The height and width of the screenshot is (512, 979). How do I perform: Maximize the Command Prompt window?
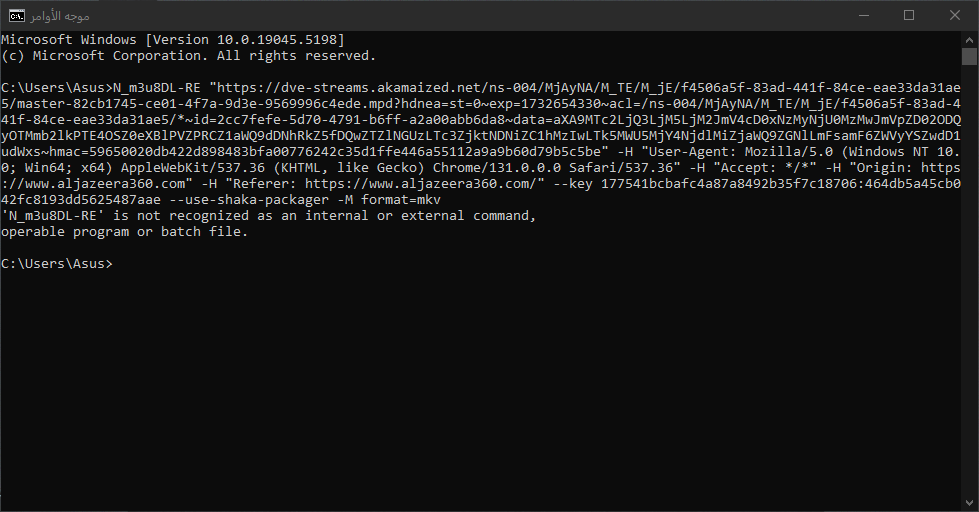coord(908,15)
